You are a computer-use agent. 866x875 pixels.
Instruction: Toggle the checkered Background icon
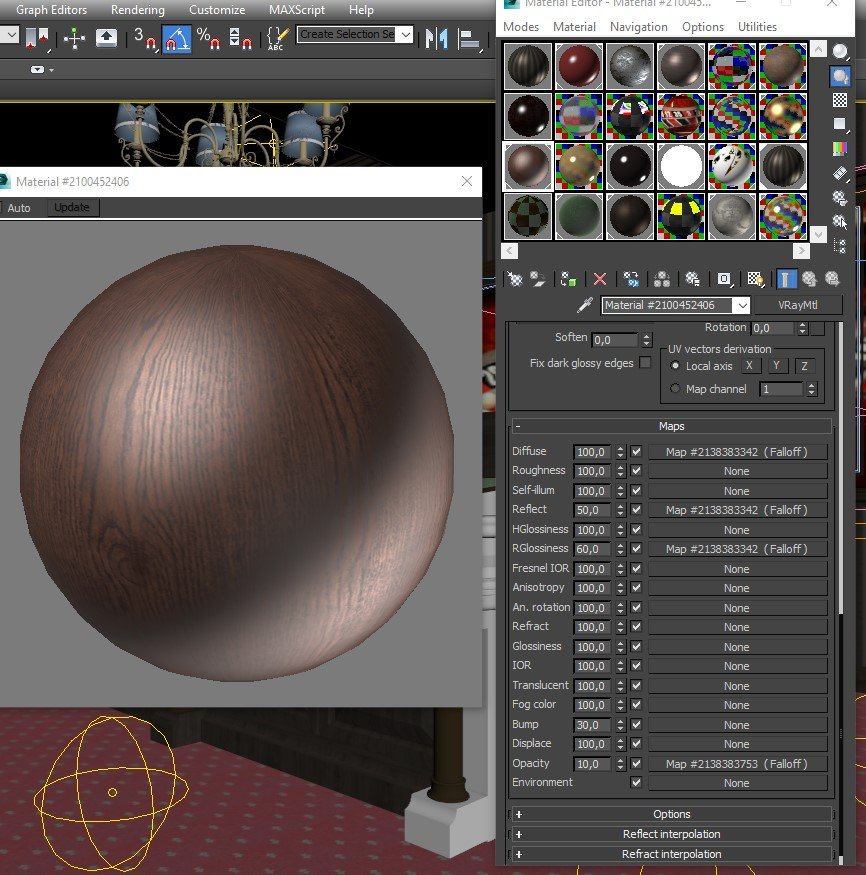(840, 100)
